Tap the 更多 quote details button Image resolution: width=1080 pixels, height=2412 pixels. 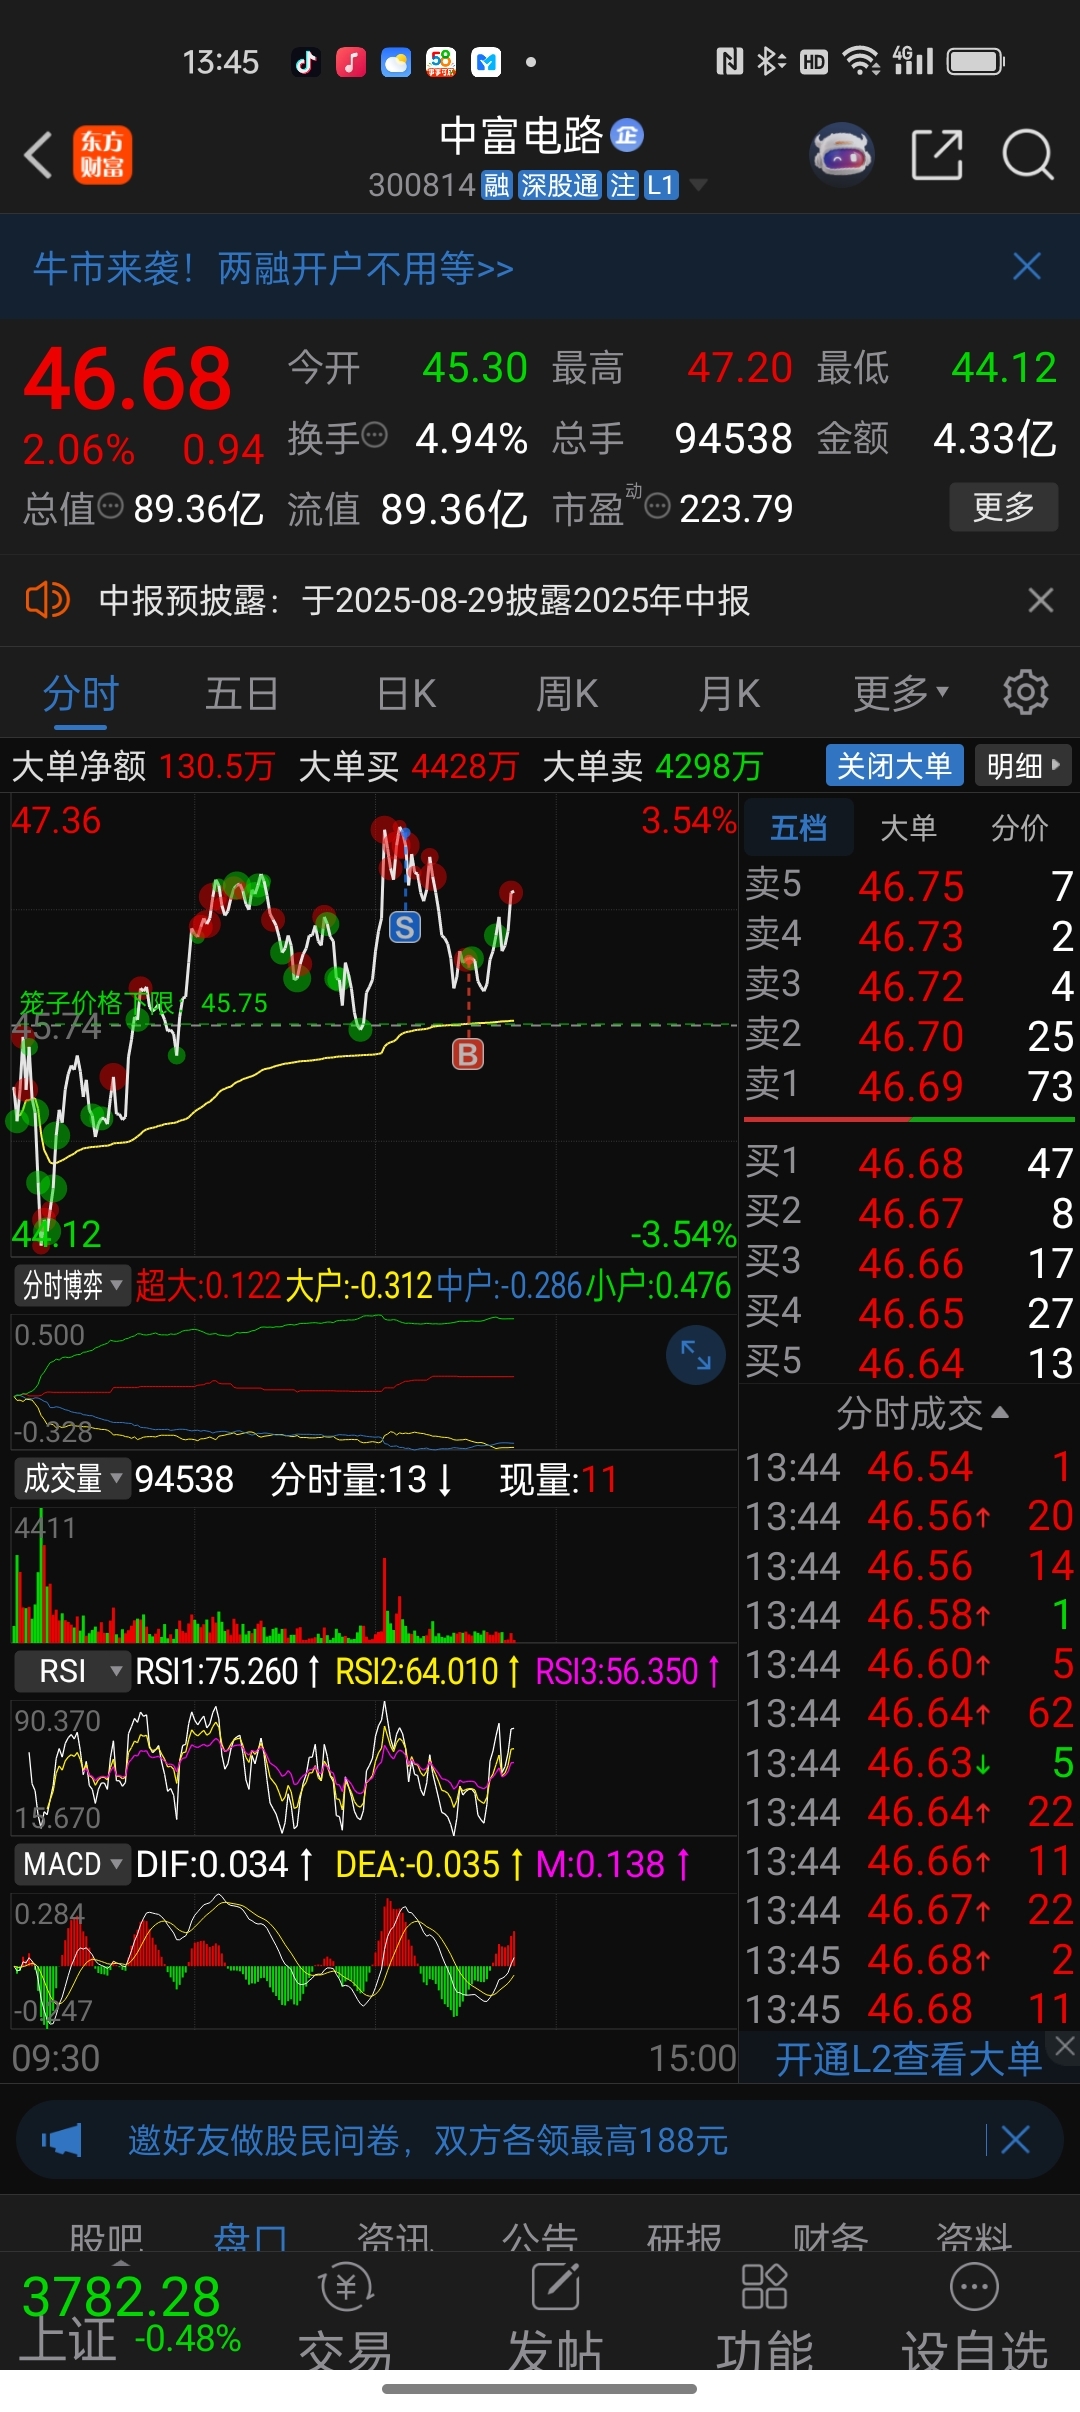pyautogui.click(x=1004, y=506)
